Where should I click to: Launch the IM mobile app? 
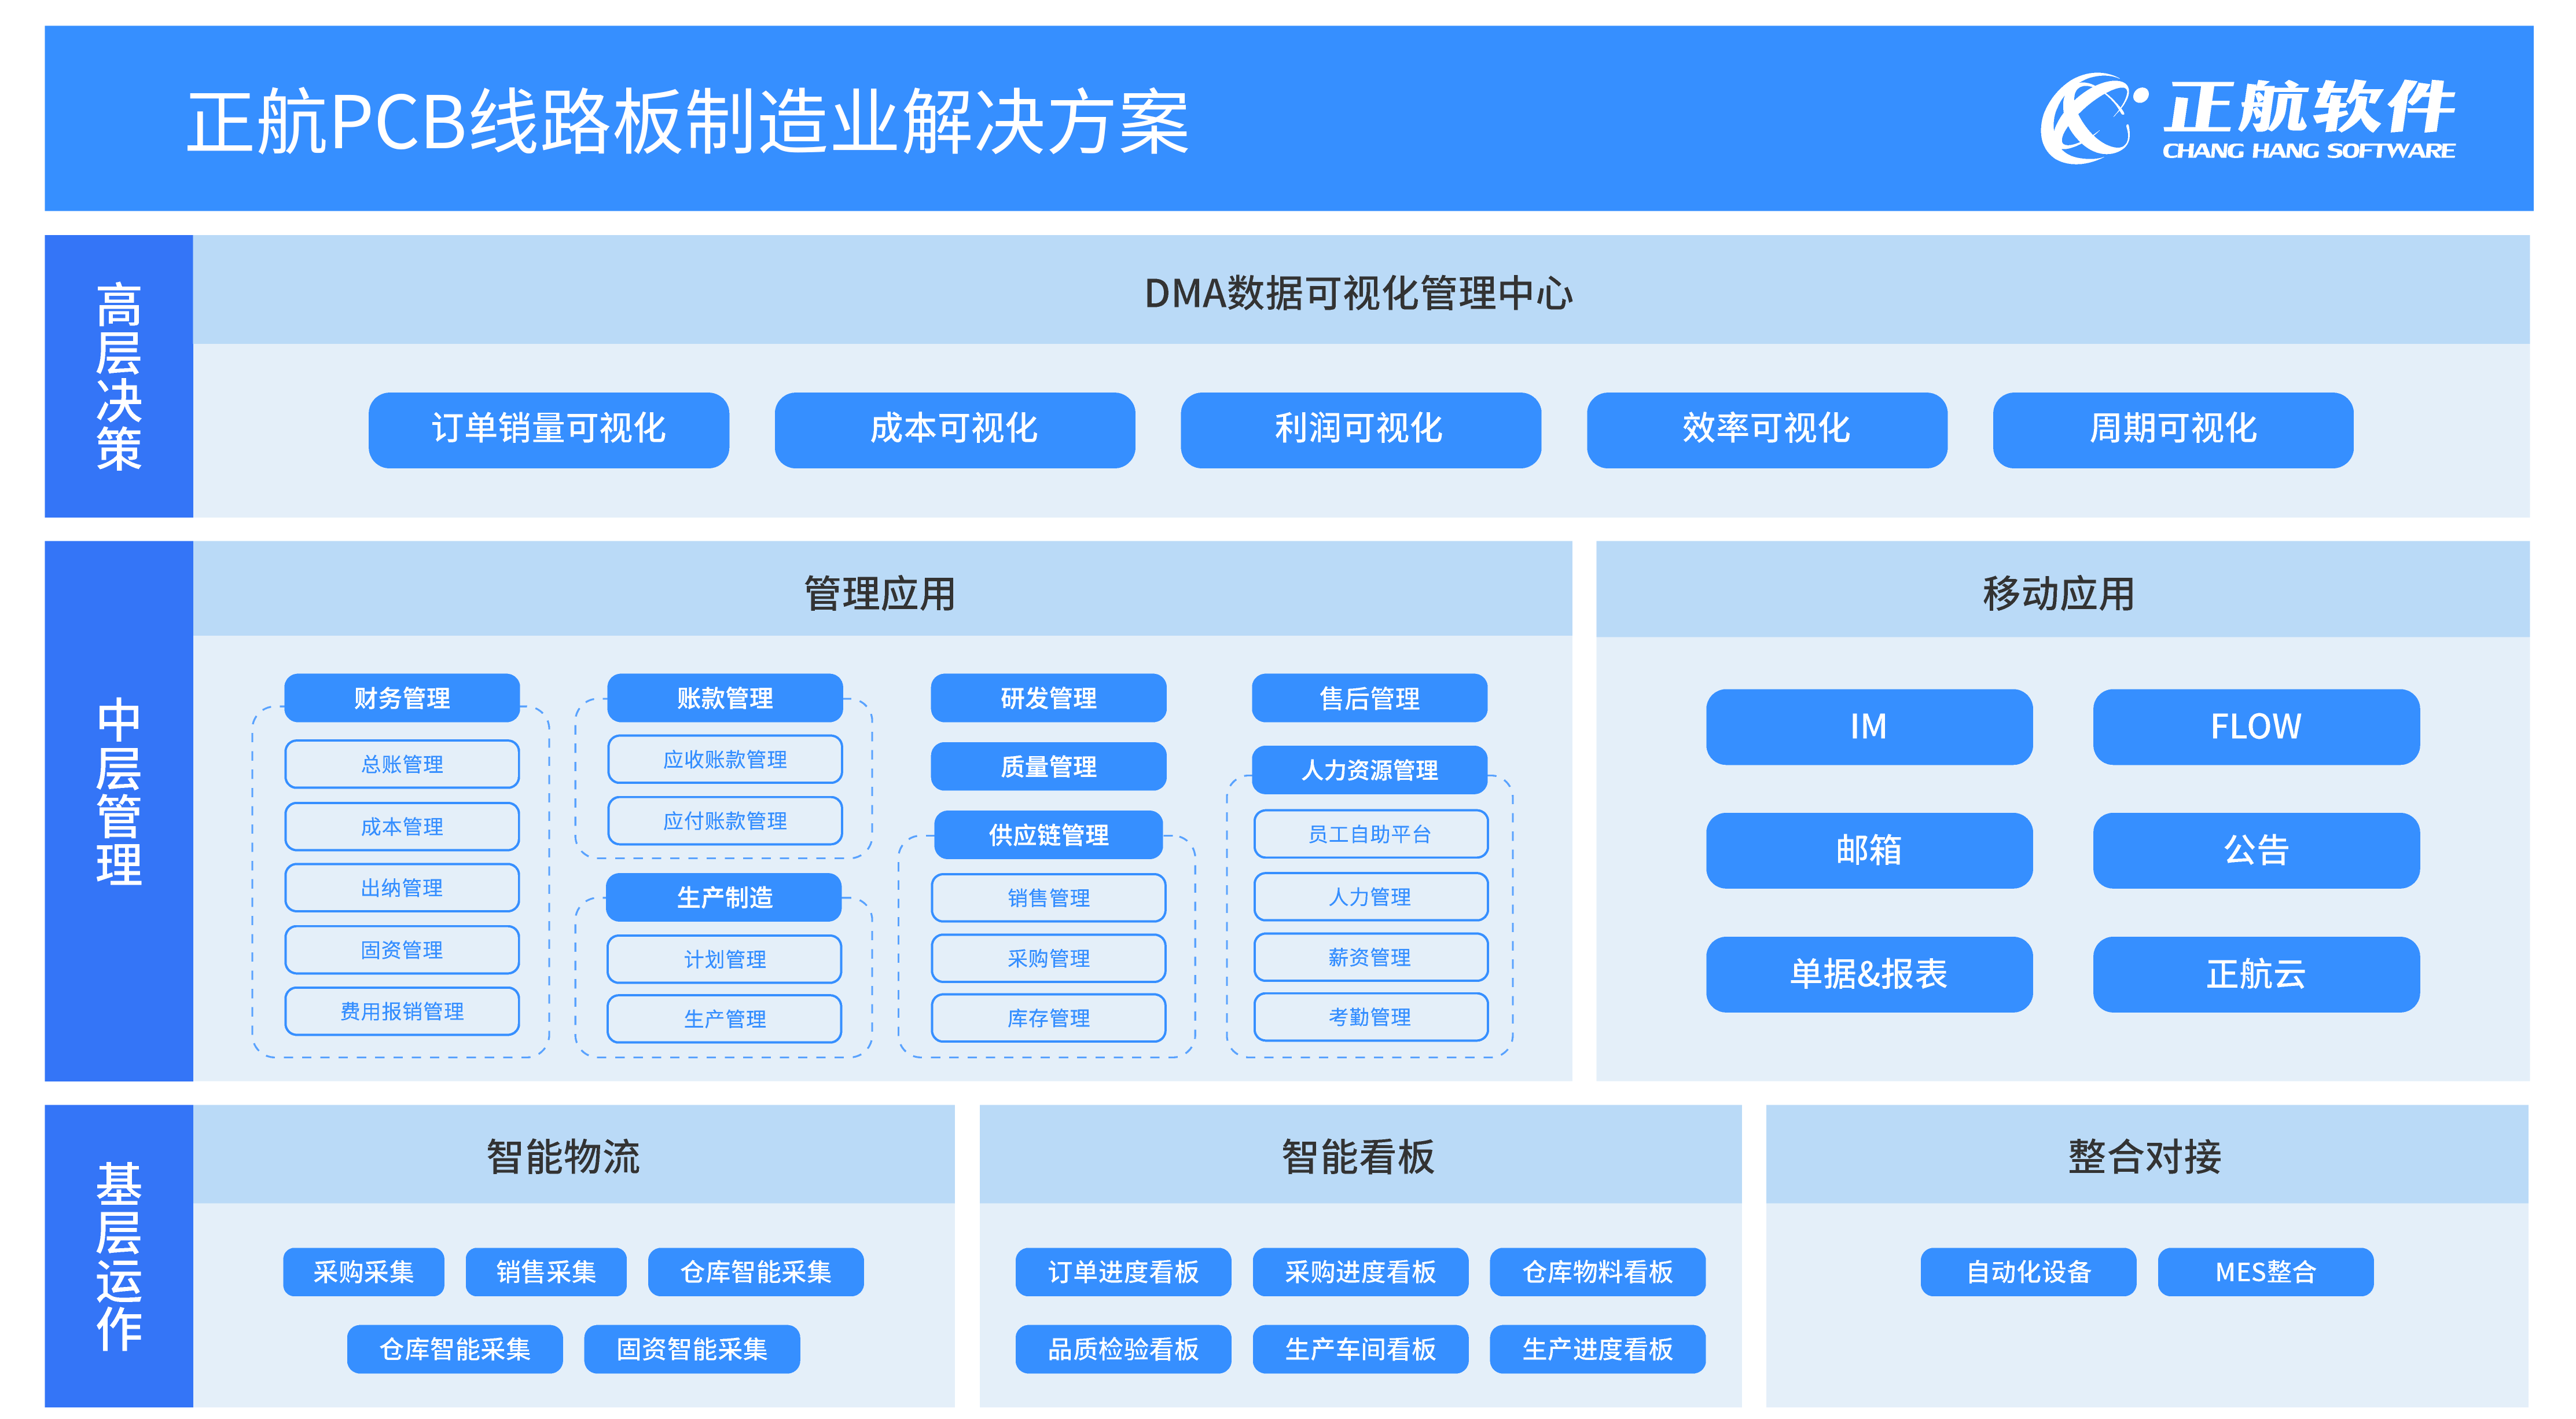point(1869,726)
